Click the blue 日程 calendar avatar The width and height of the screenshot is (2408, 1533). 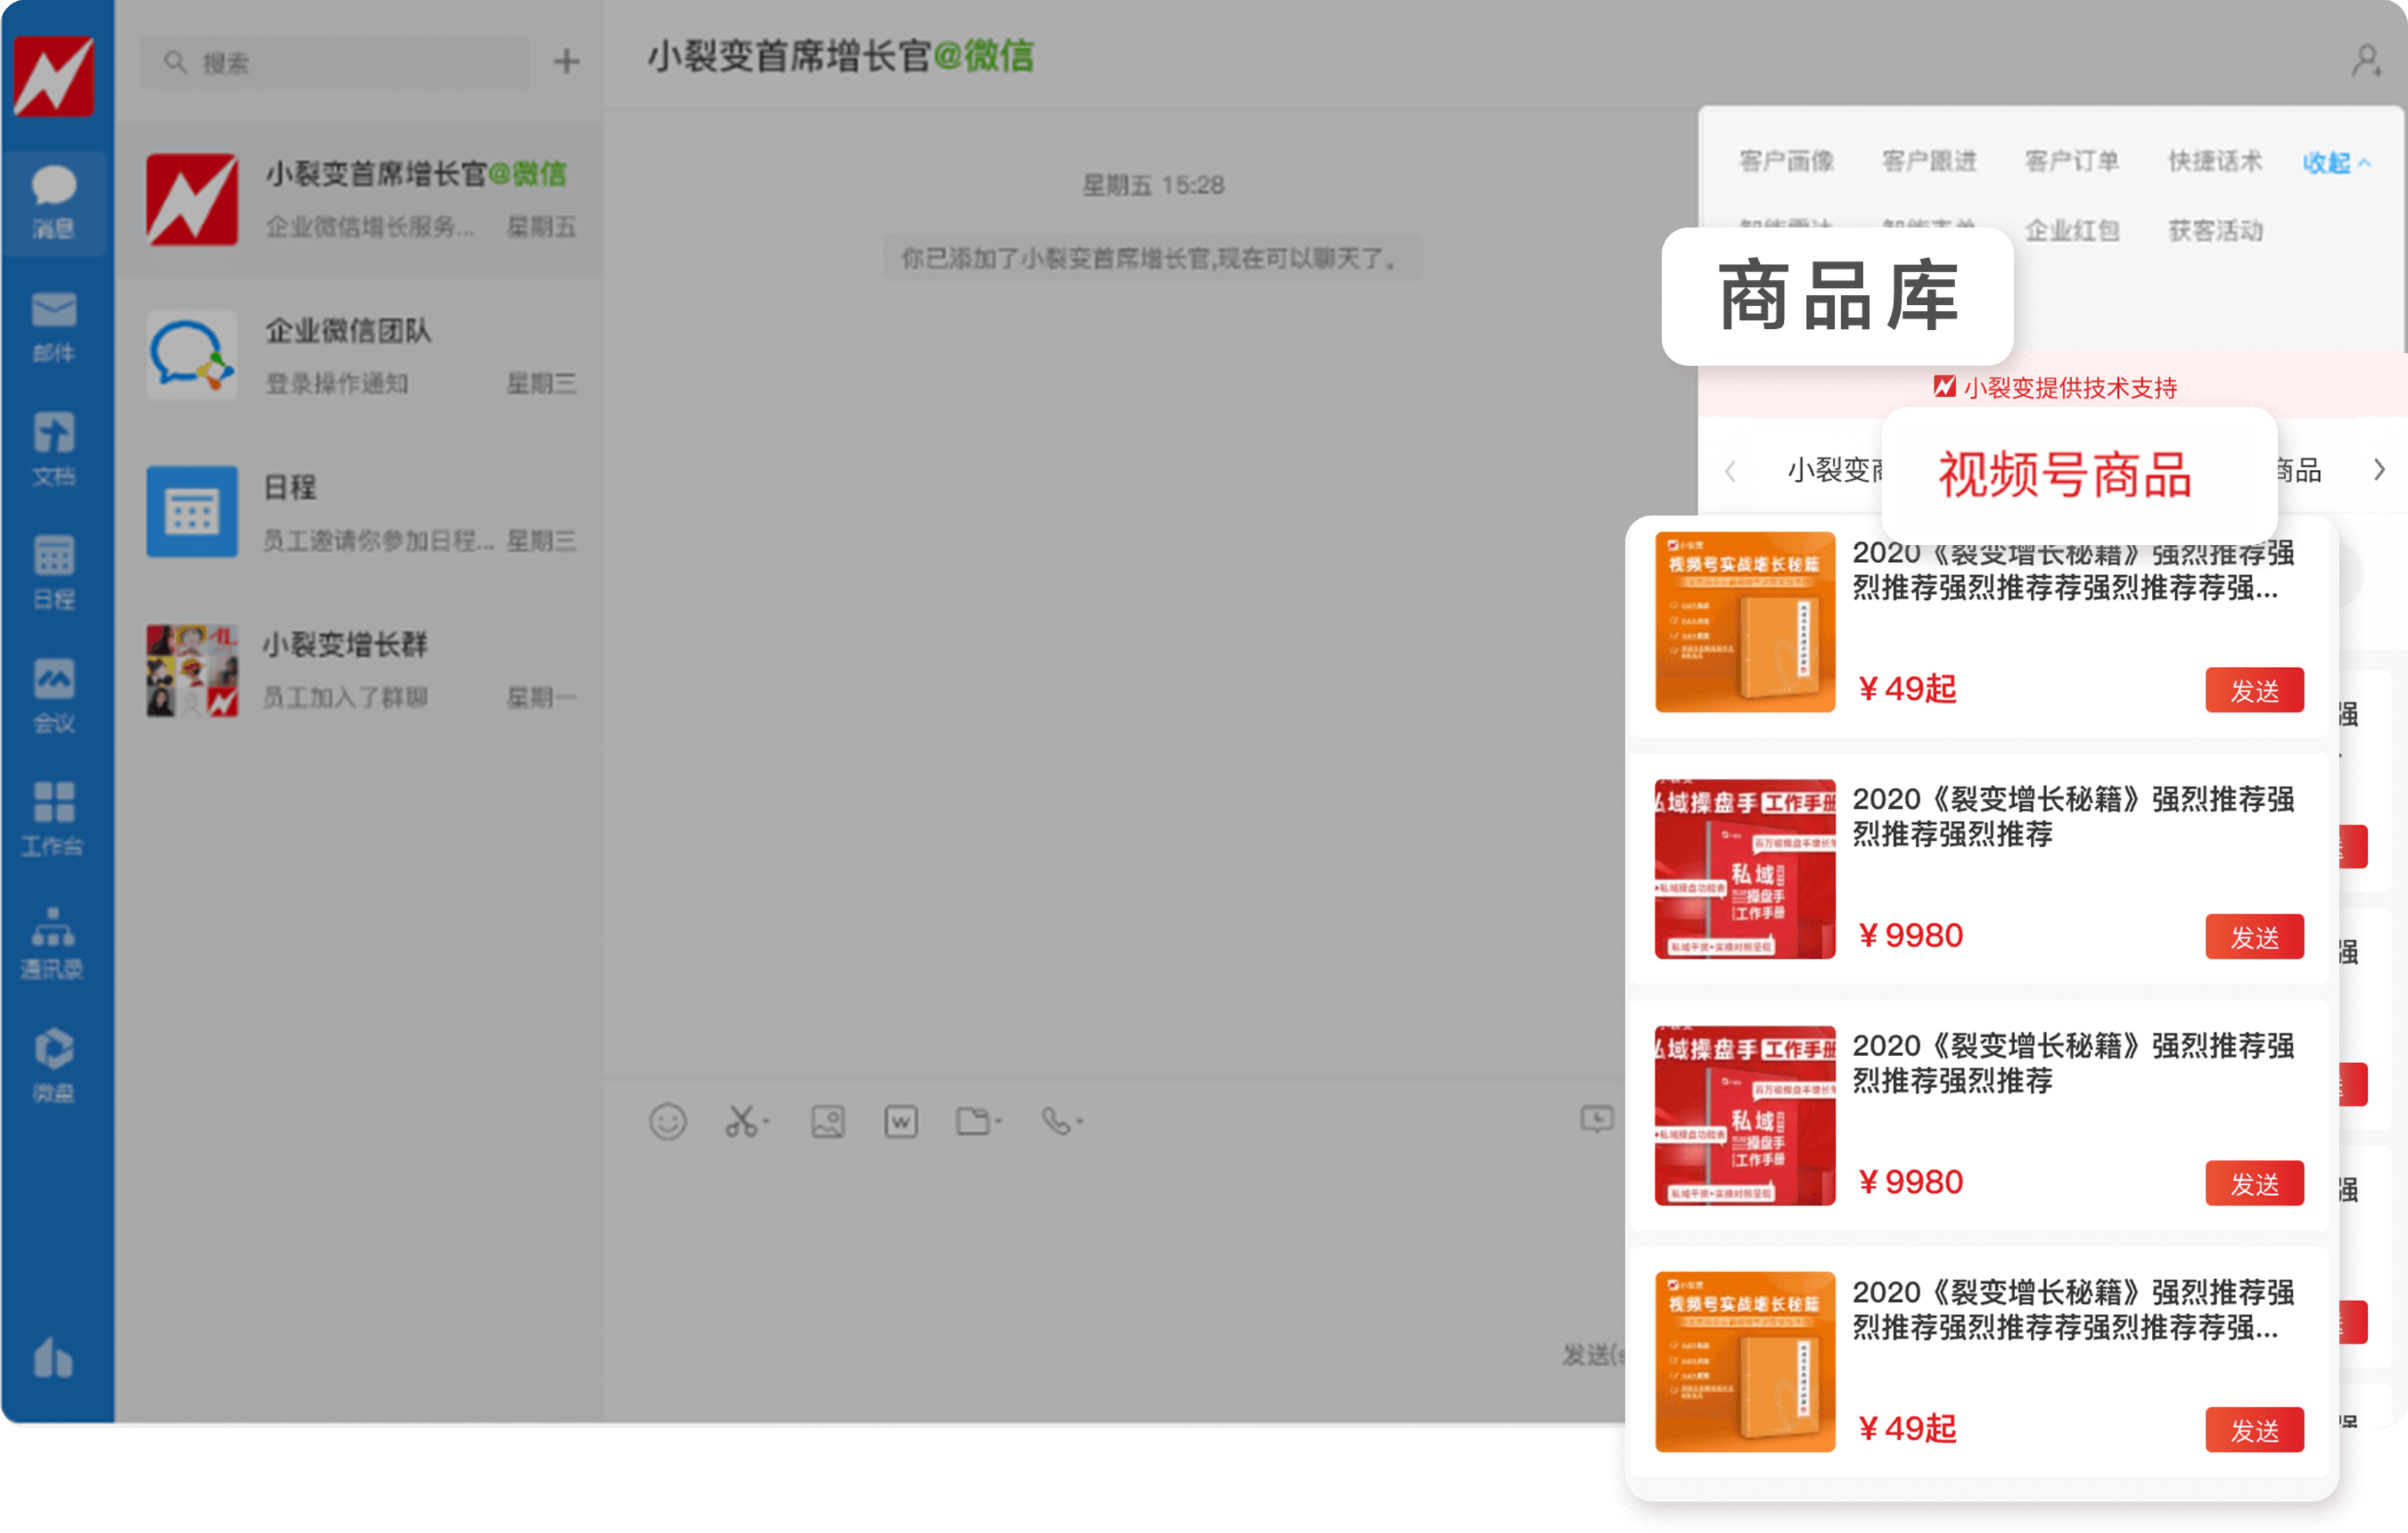point(192,512)
